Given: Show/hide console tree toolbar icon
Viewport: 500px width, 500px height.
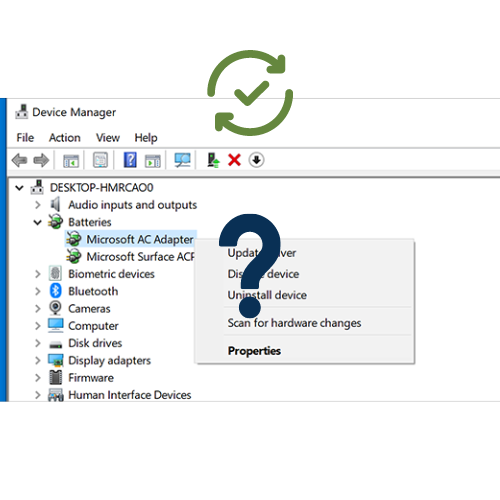Looking at the screenshot, I should pos(71,160).
